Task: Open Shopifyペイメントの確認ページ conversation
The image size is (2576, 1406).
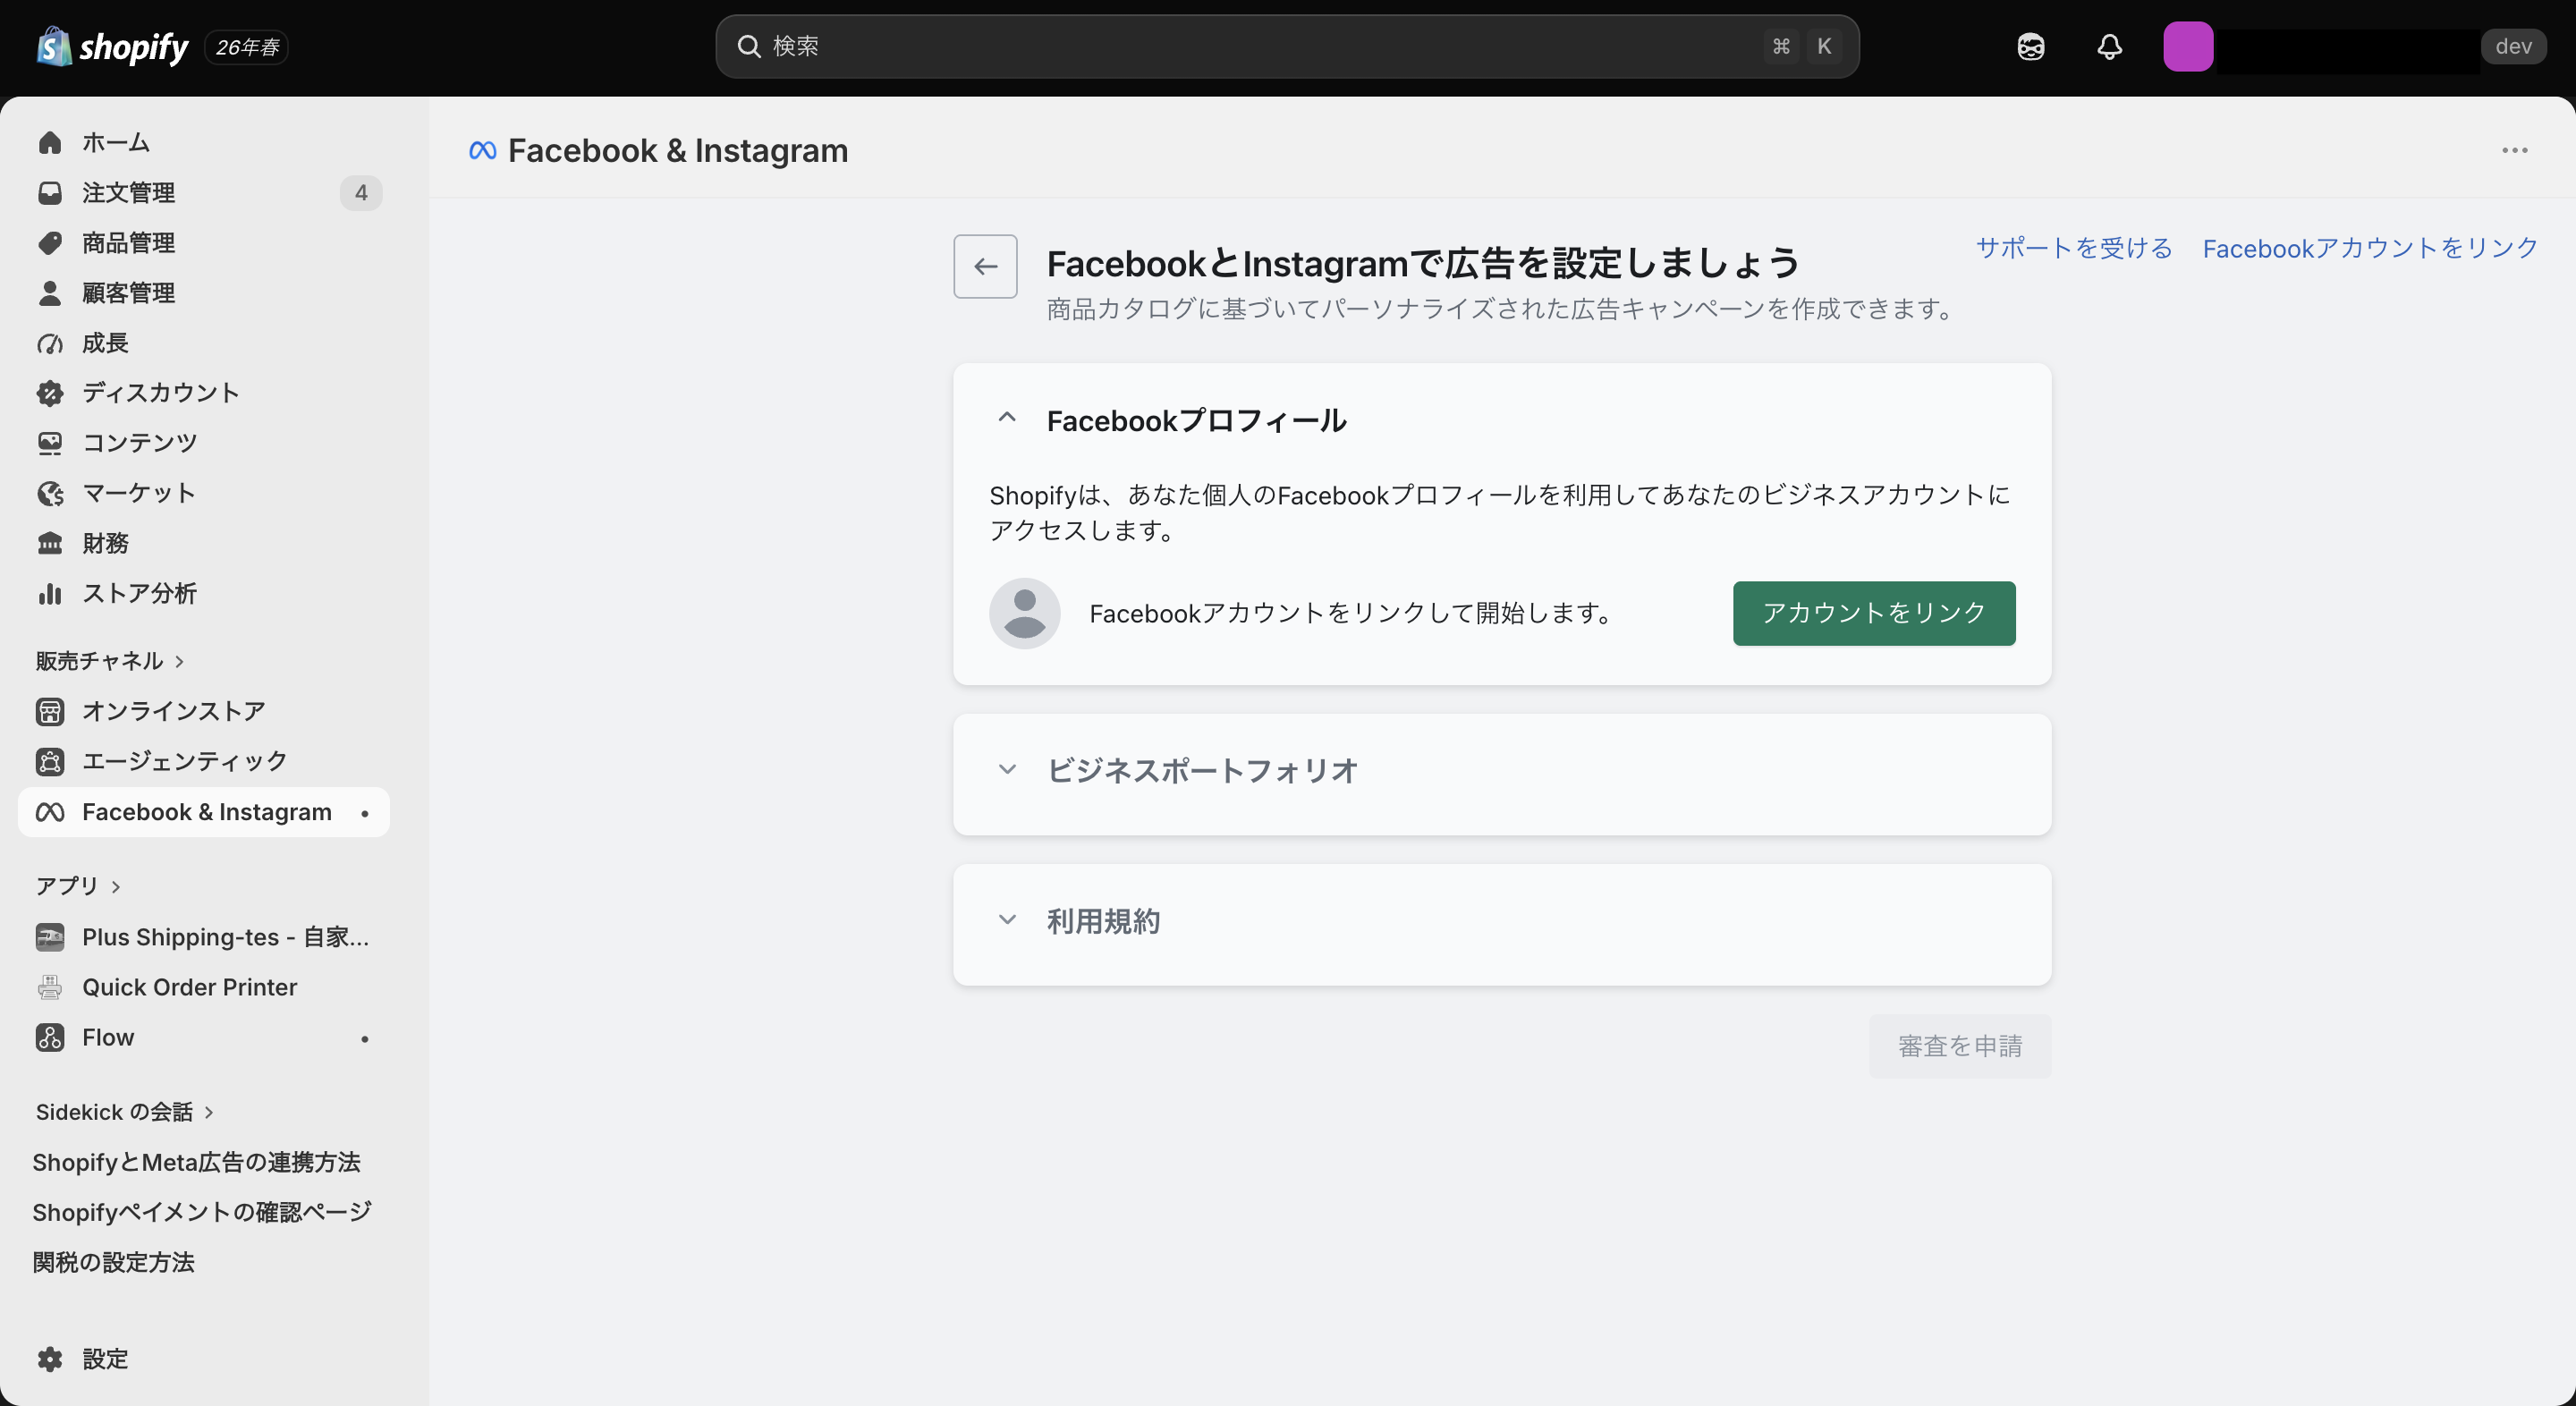Action: coord(202,1212)
